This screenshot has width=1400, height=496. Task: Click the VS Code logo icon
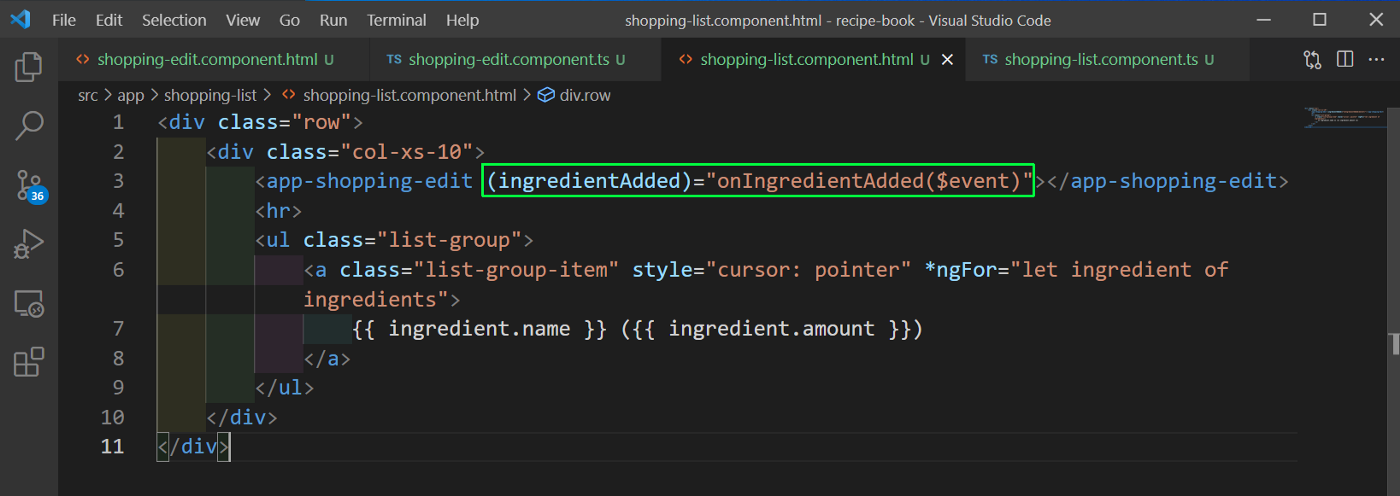[20, 20]
